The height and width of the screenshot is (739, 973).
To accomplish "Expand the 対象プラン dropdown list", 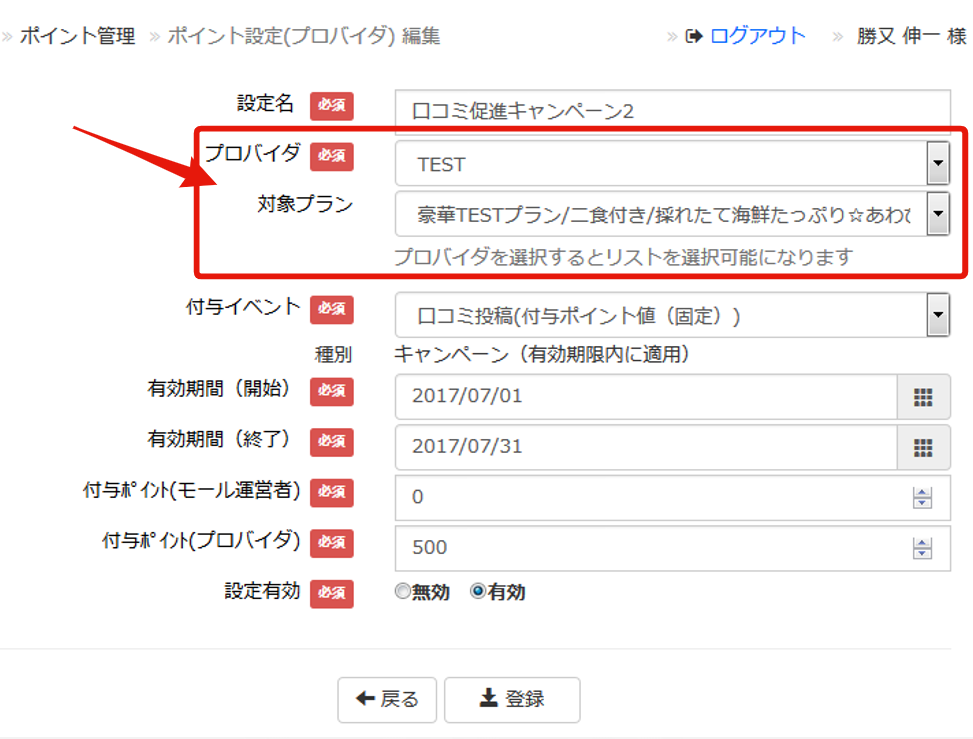I will (672, 214).
